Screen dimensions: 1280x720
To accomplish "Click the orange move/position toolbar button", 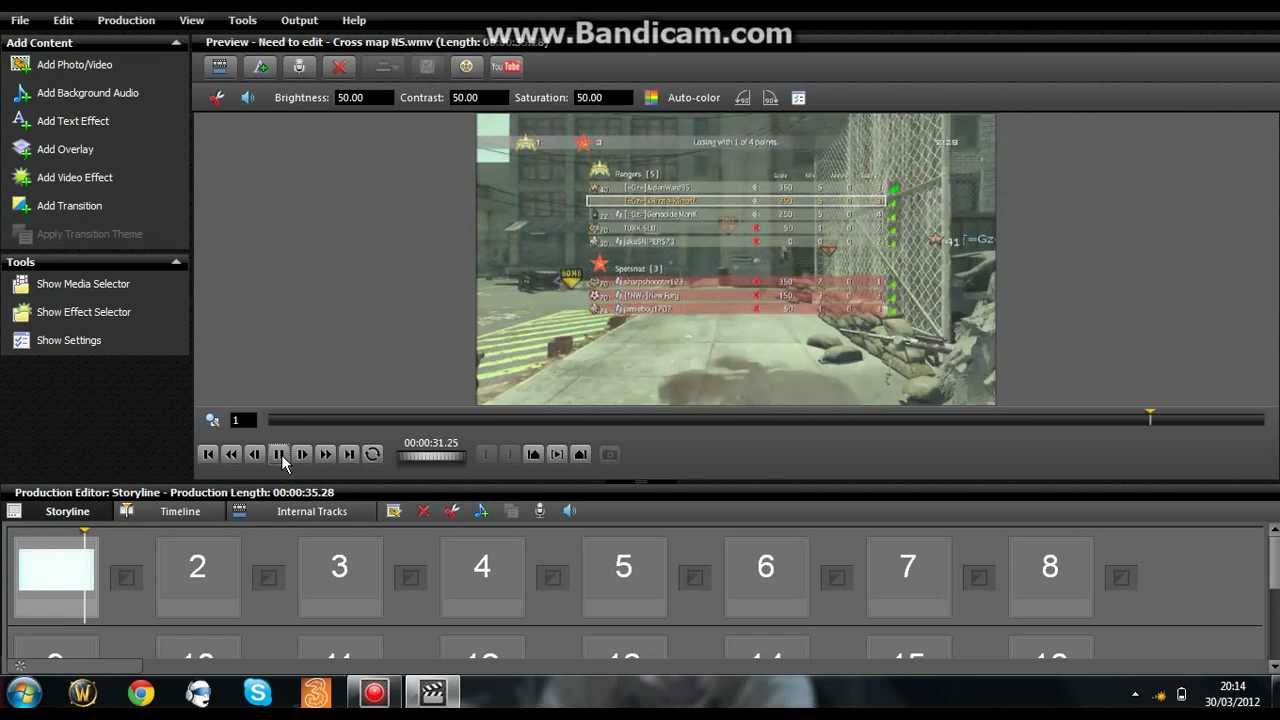I will [466, 66].
